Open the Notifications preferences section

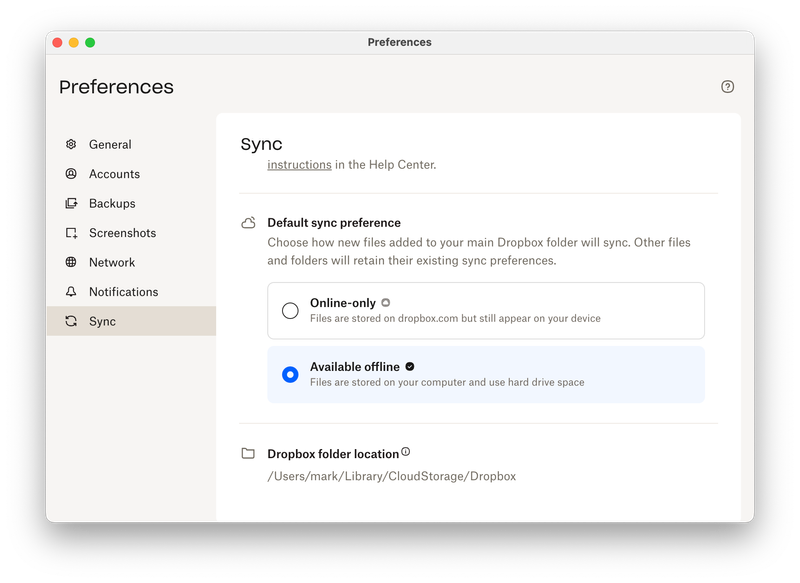coord(123,292)
